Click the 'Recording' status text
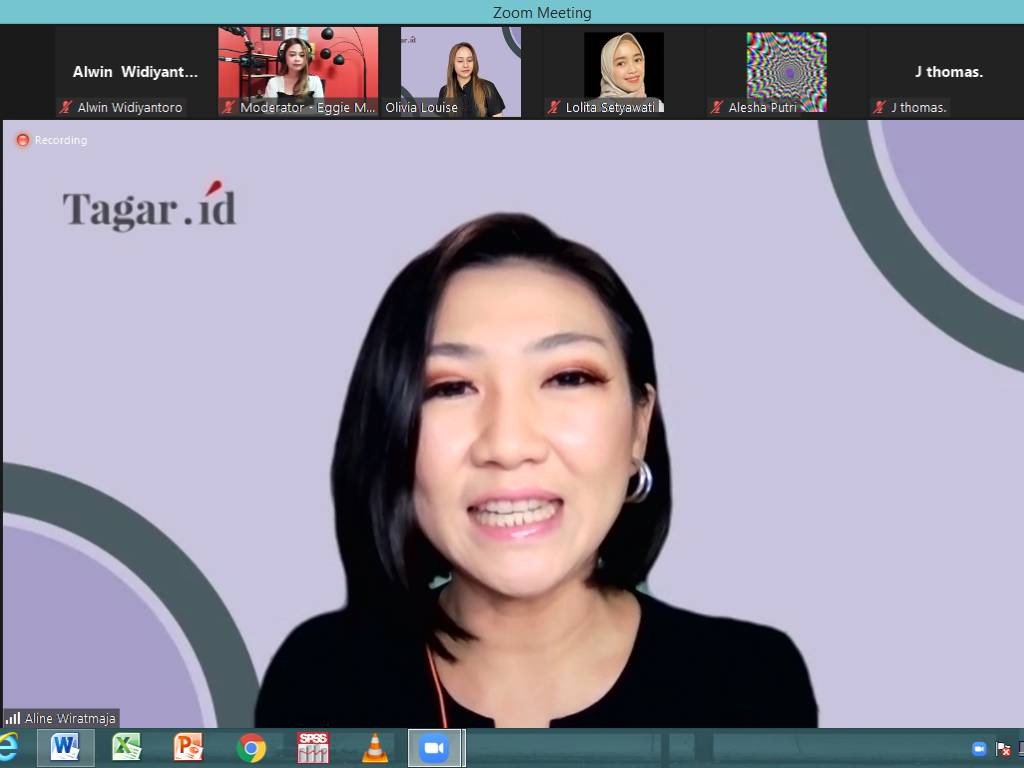This screenshot has width=1024, height=768. point(61,140)
